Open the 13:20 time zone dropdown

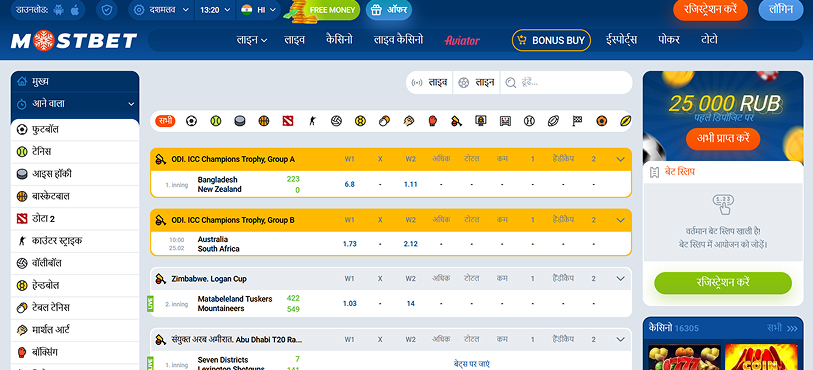215,10
